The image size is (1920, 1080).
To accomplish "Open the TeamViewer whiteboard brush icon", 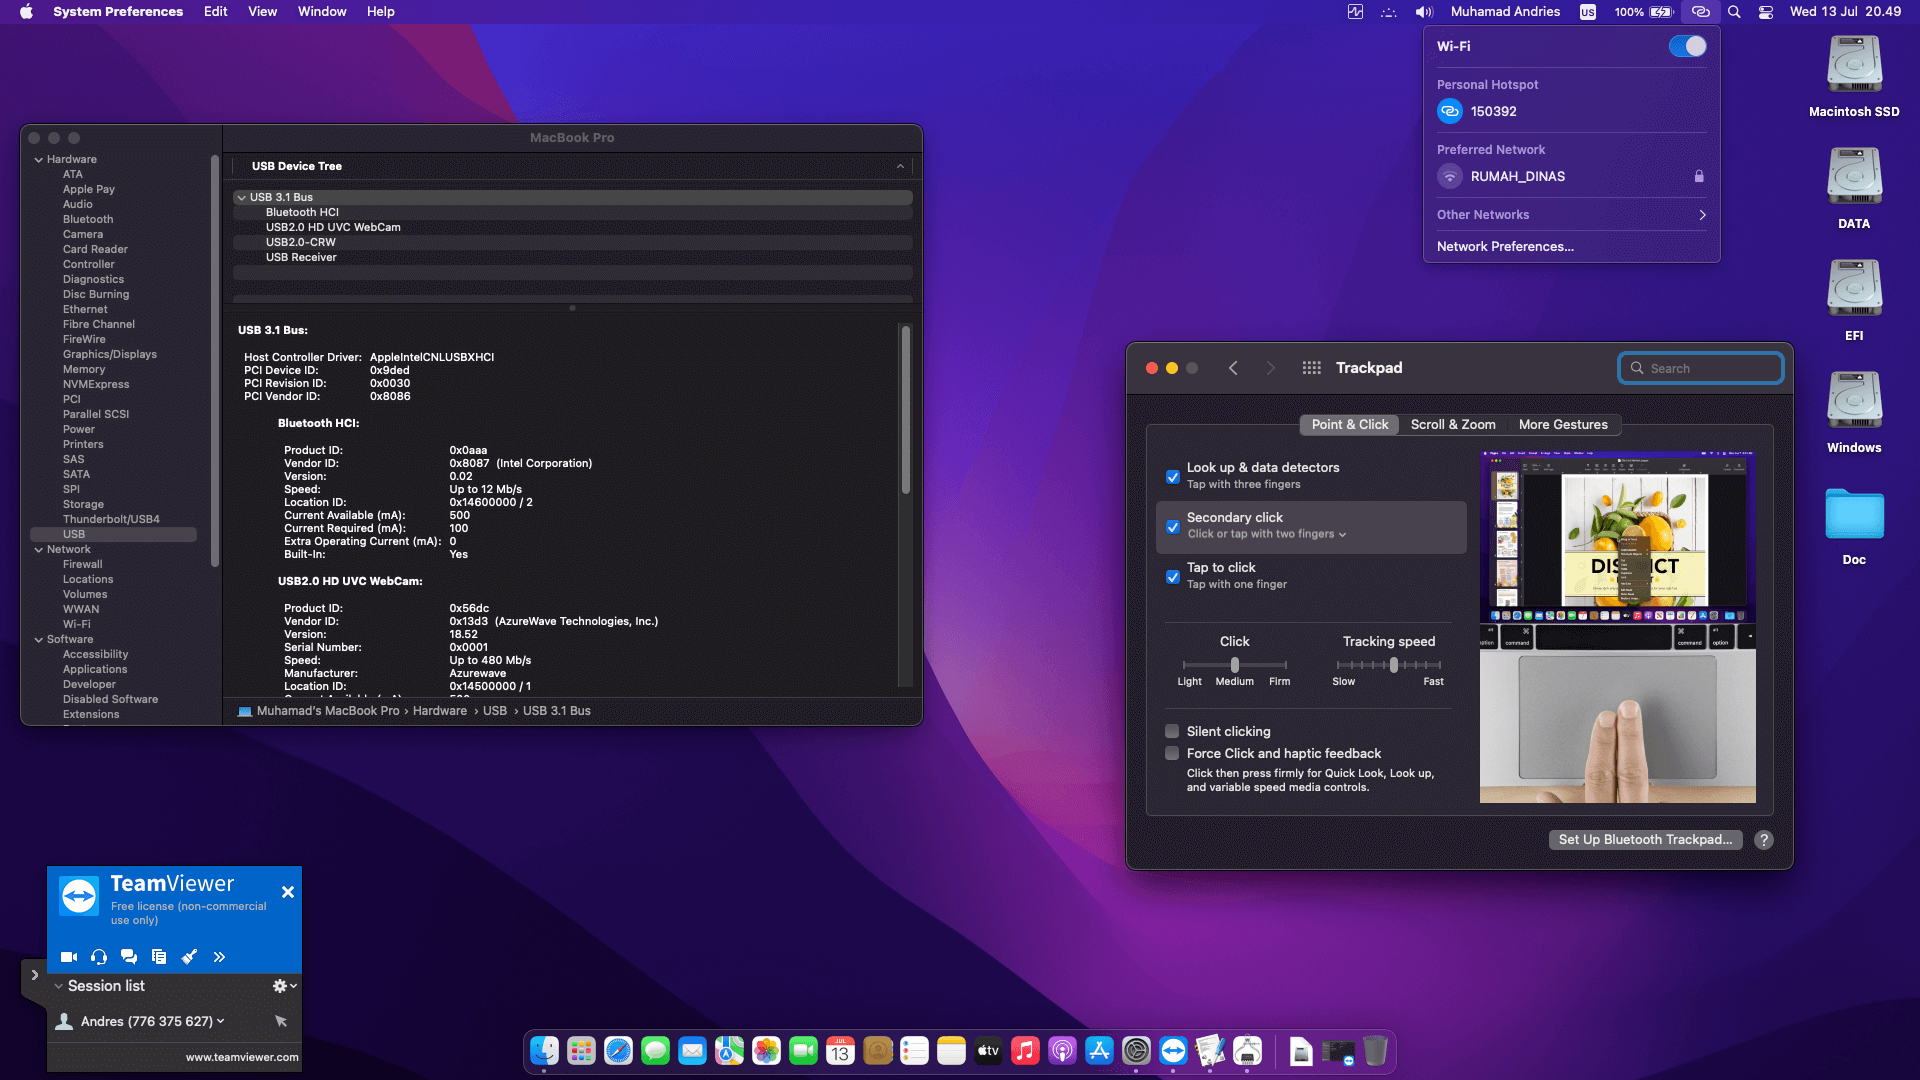I will tap(189, 957).
